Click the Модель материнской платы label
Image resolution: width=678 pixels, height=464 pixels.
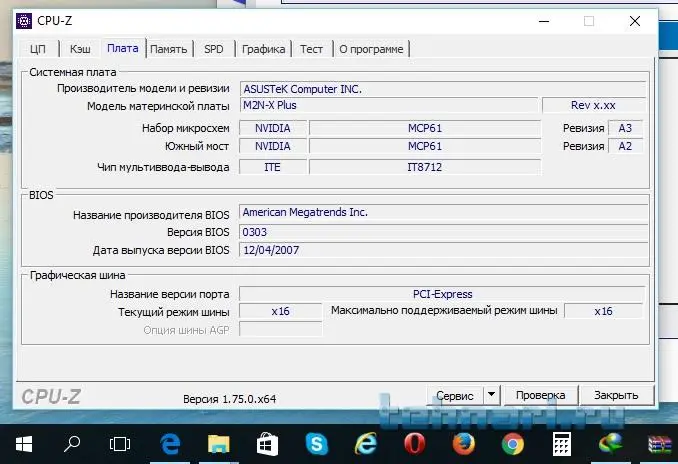pos(158,106)
